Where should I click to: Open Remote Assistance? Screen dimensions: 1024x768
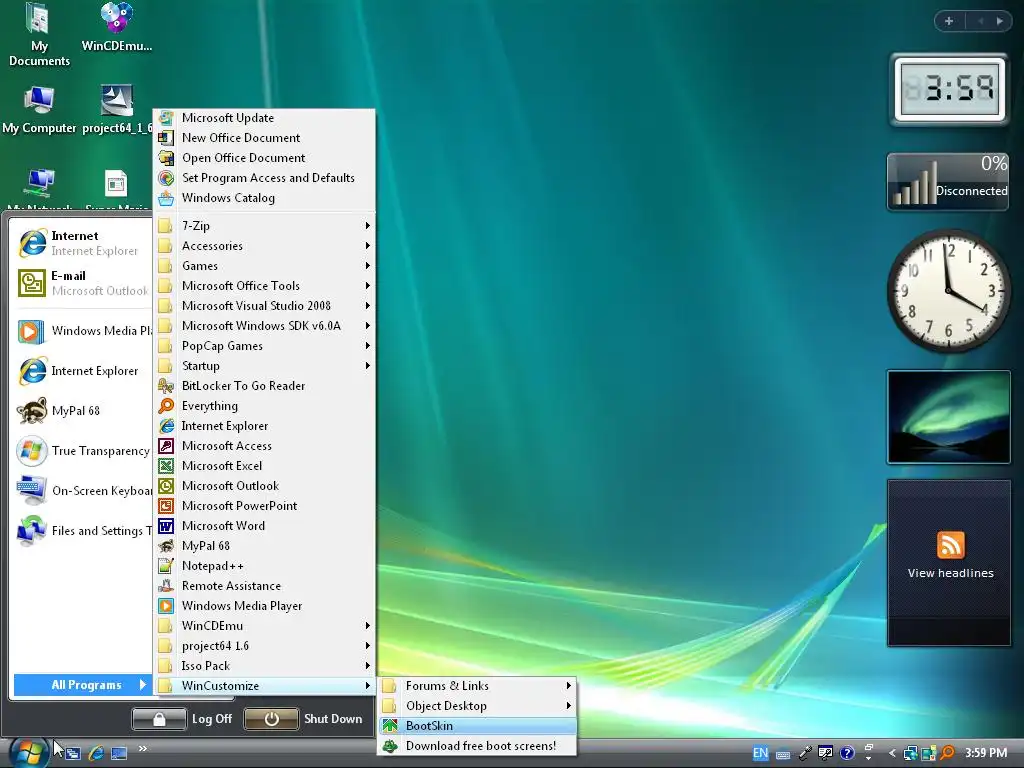coord(265,586)
